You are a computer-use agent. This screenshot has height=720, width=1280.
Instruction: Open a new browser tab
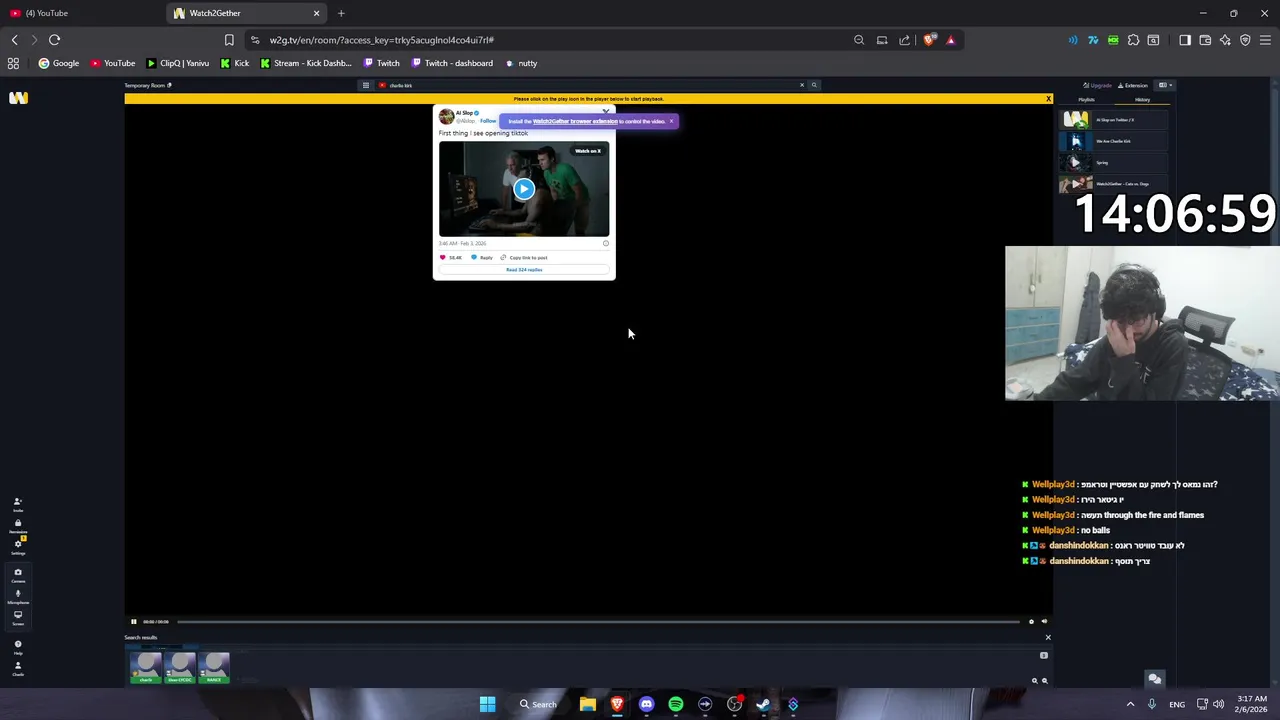point(341,13)
